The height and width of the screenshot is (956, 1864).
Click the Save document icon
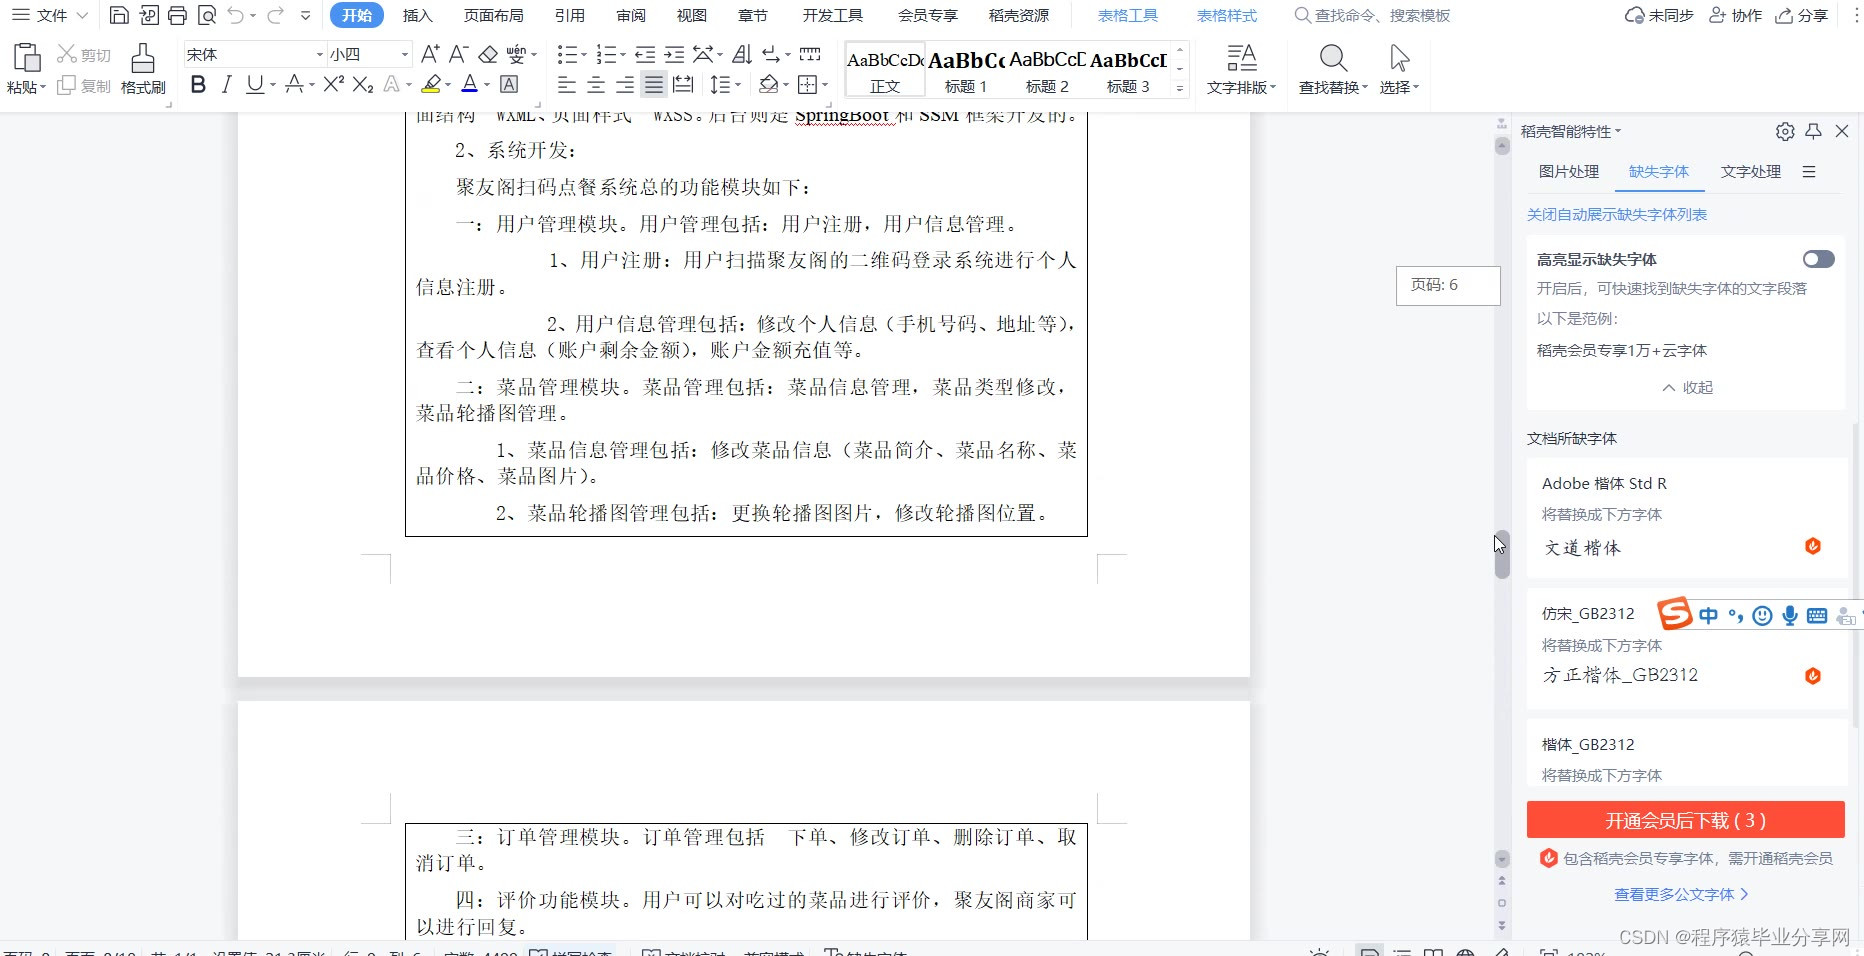click(119, 15)
